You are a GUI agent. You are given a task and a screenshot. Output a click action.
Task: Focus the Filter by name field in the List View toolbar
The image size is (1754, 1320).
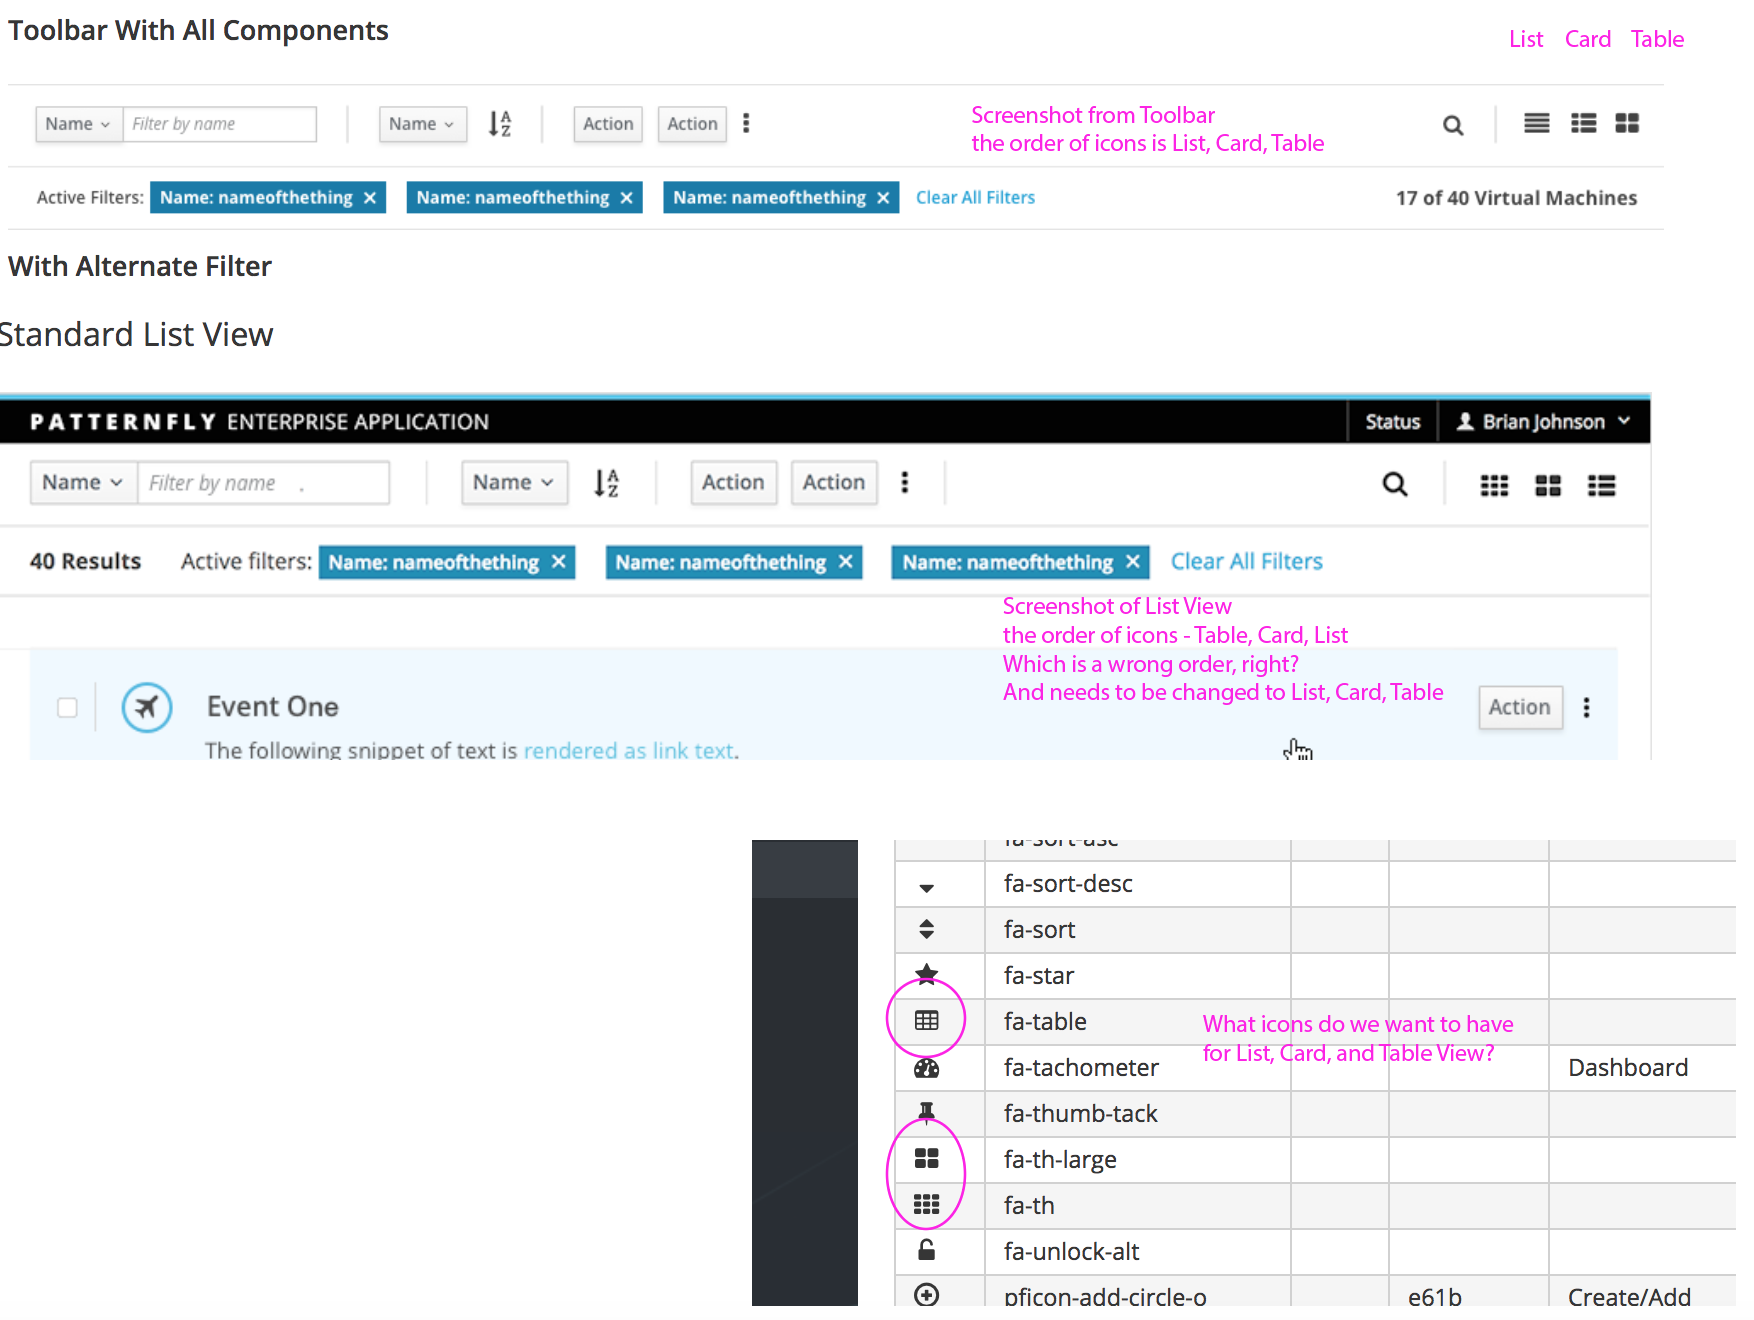263,482
